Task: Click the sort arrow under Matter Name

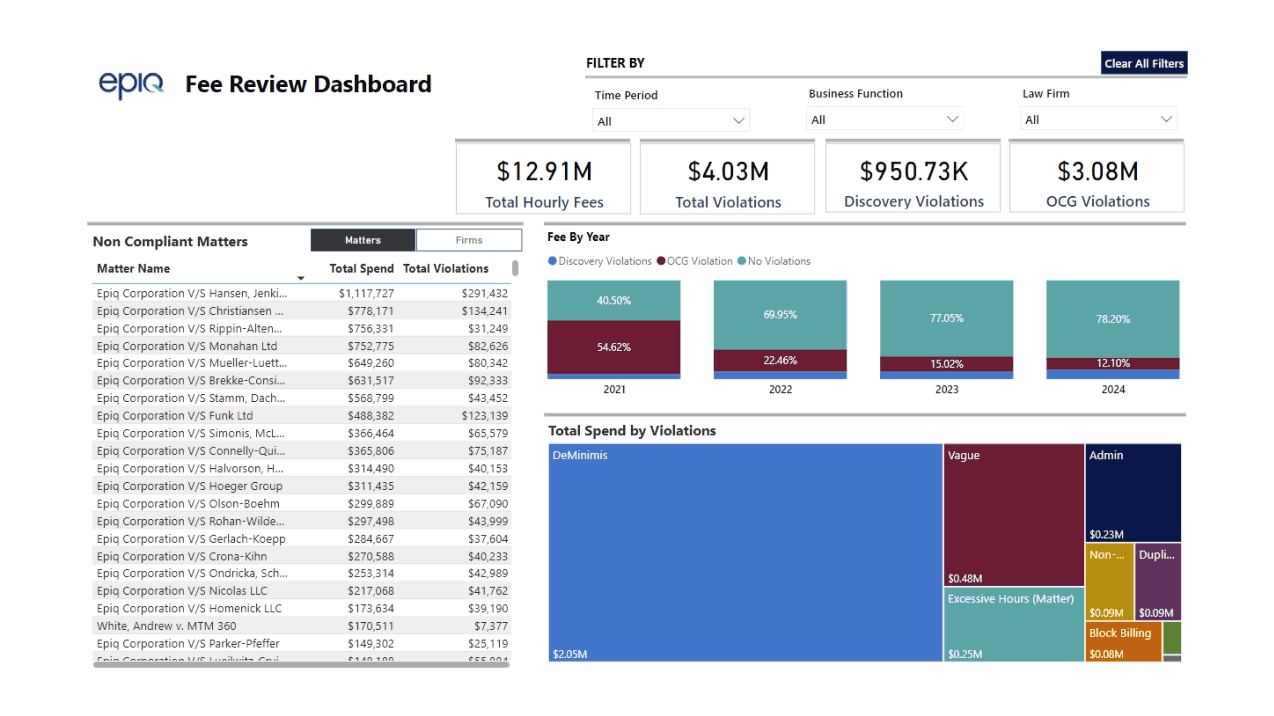Action: (x=301, y=278)
